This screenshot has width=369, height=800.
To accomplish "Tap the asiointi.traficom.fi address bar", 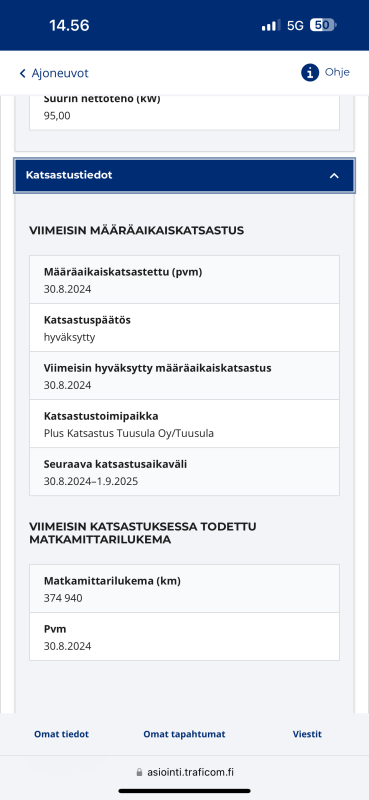I will click(x=185, y=772).
